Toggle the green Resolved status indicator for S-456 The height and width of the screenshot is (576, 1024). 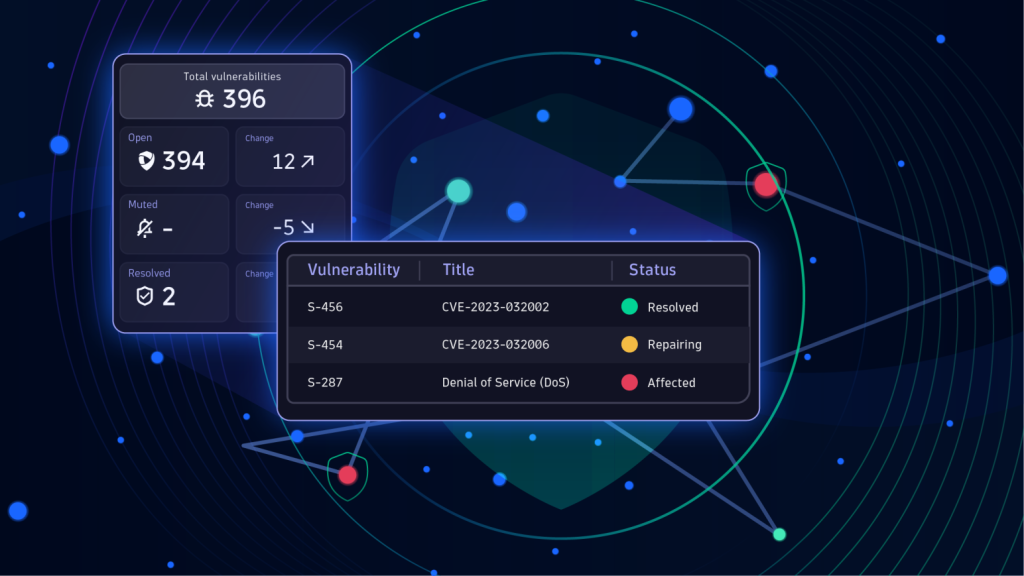point(628,307)
